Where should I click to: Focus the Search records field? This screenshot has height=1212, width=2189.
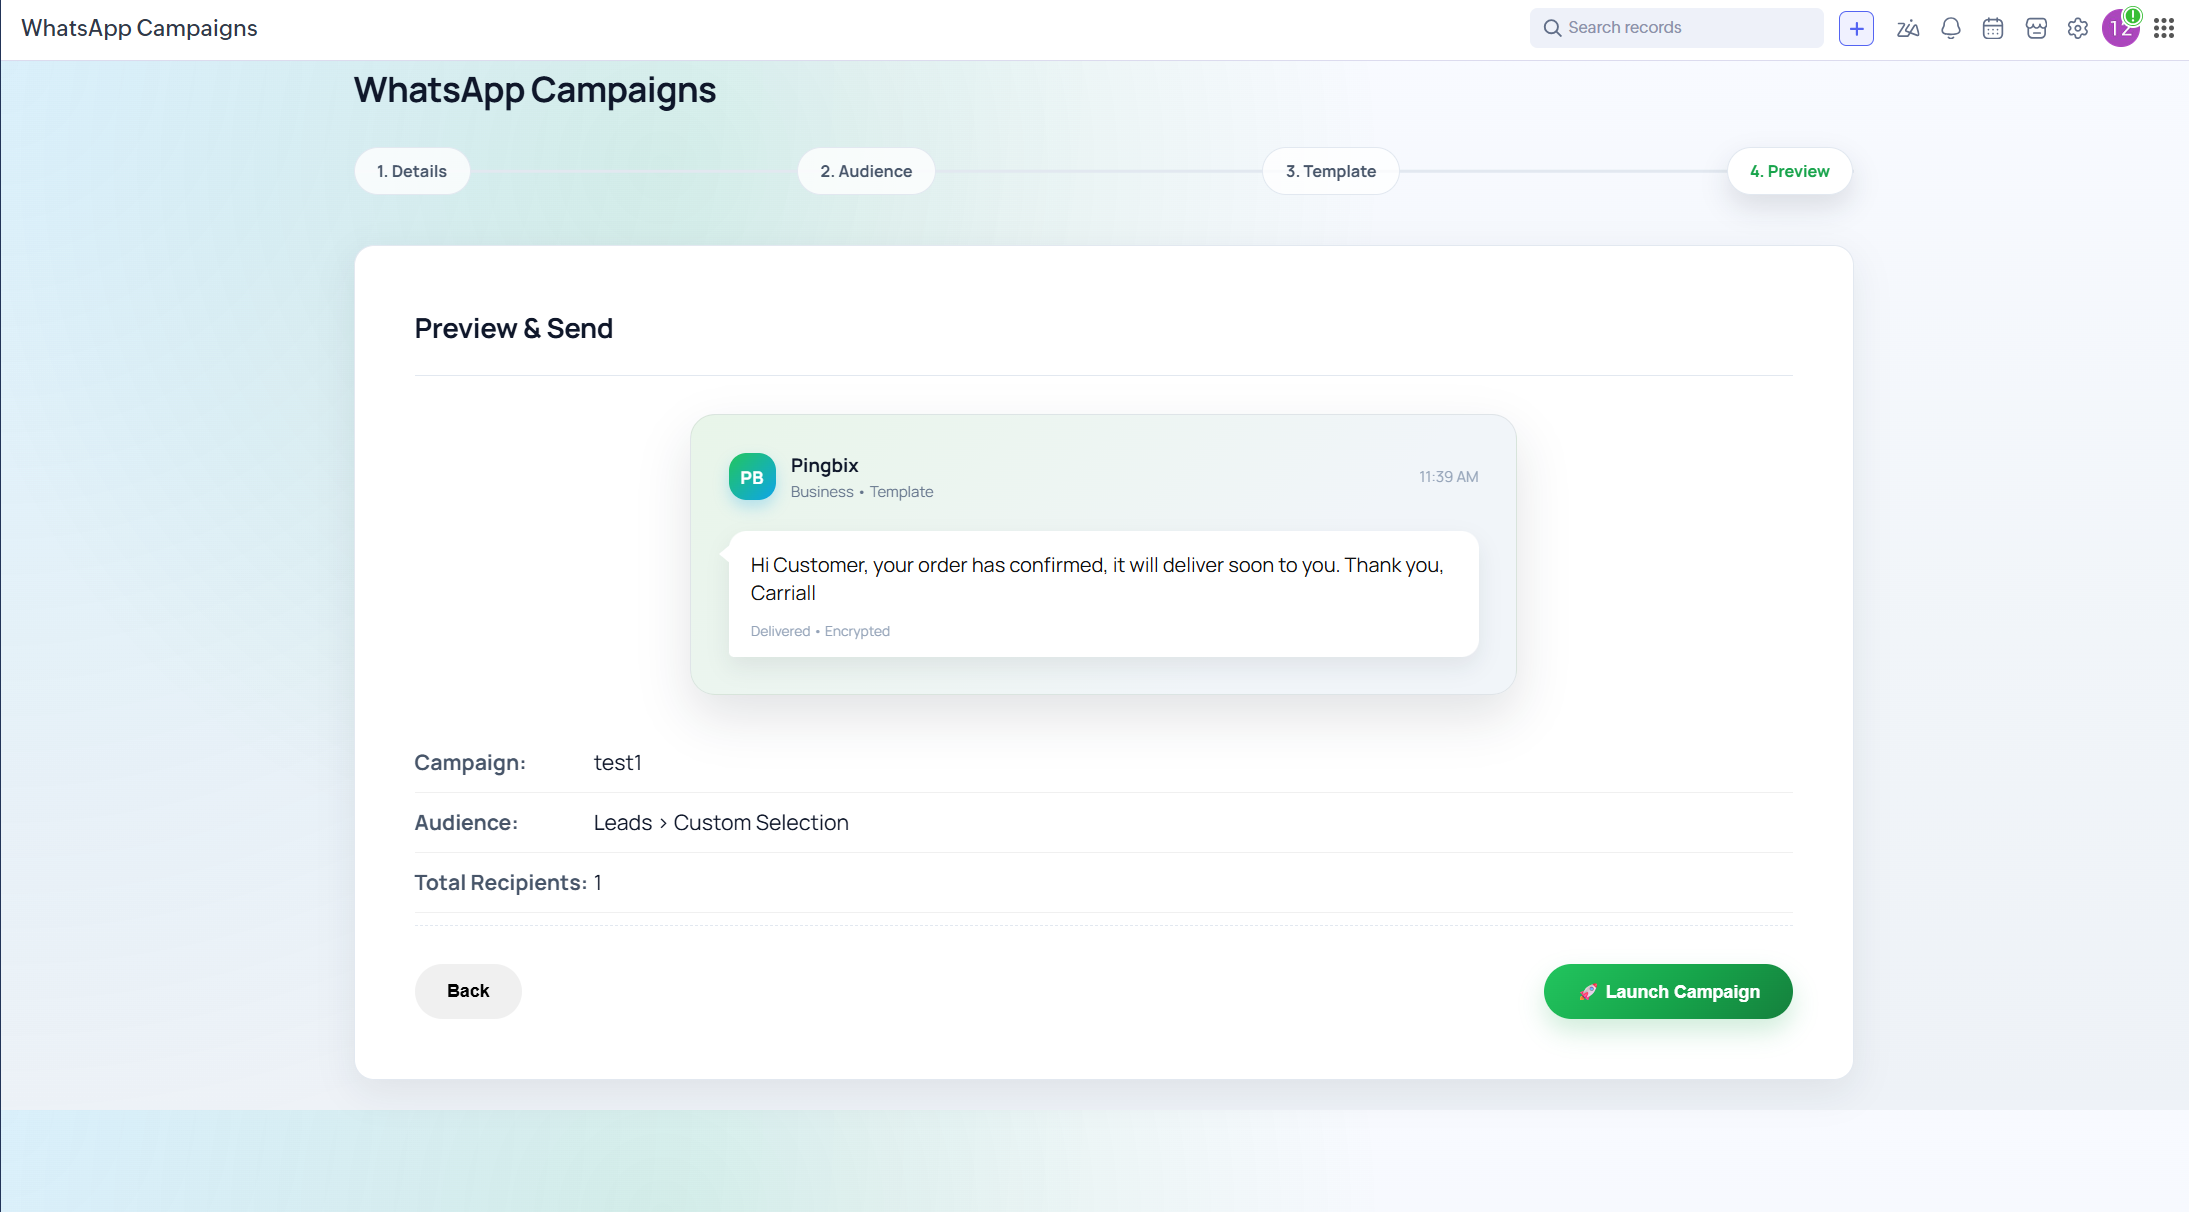point(1688,28)
